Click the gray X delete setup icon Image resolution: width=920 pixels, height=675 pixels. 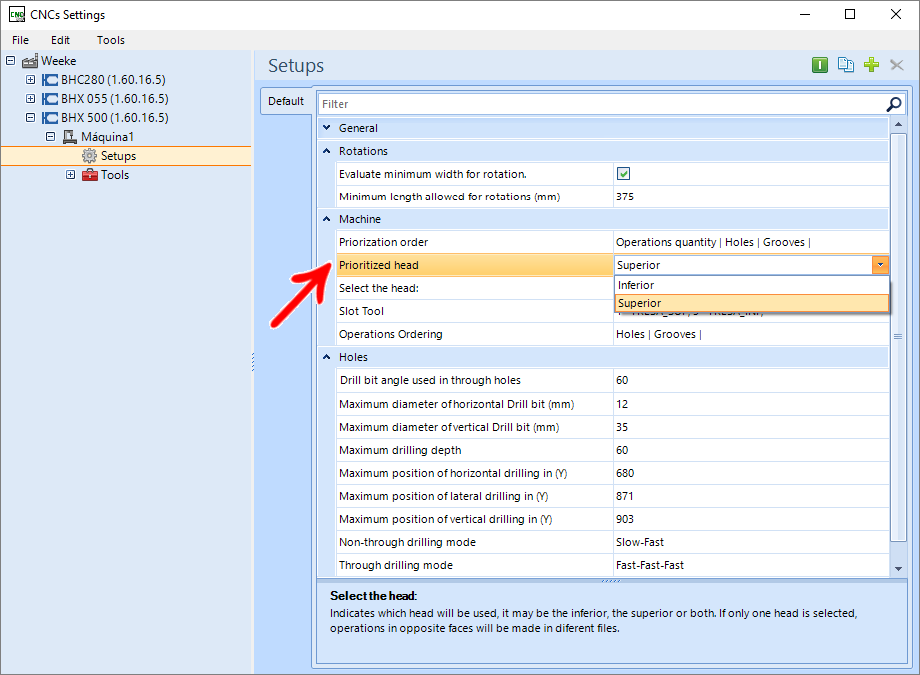[x=897, y=65]
